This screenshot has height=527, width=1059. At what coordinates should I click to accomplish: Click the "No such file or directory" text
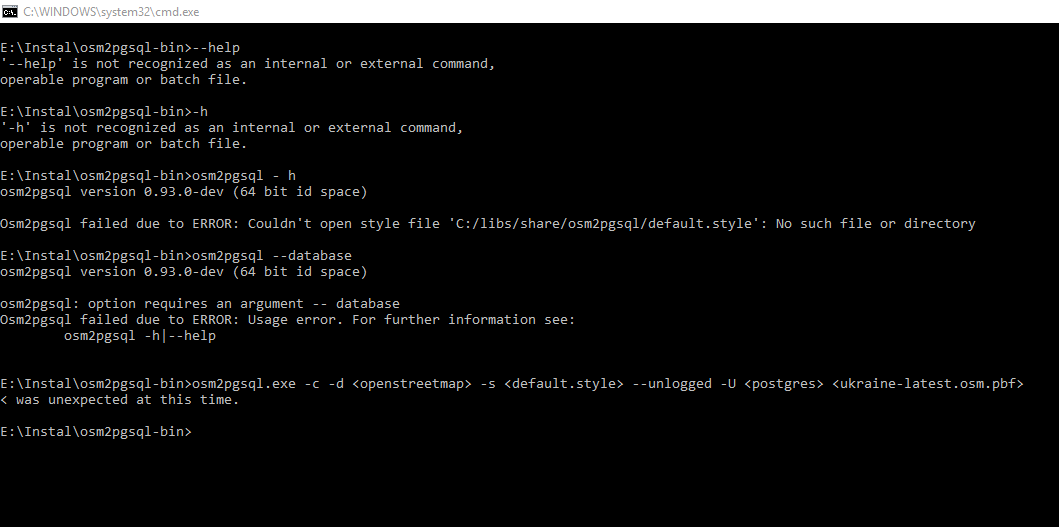point(875,224)
